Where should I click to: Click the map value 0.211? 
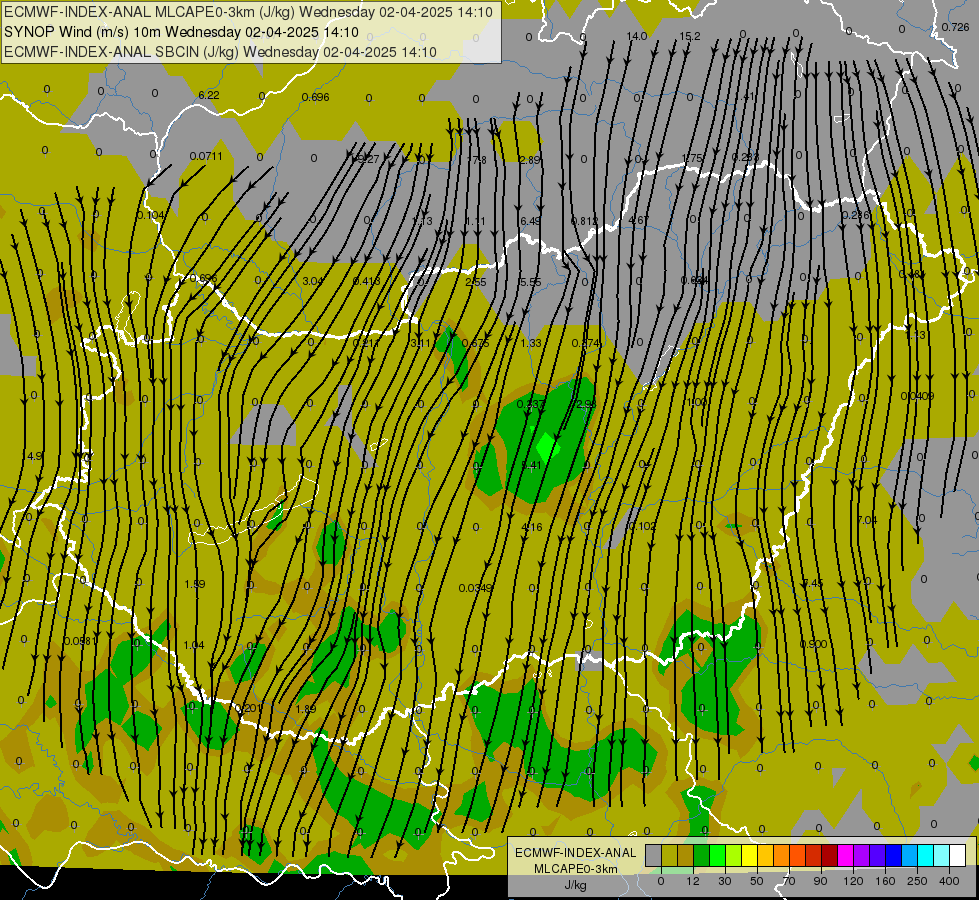point(367,343)
